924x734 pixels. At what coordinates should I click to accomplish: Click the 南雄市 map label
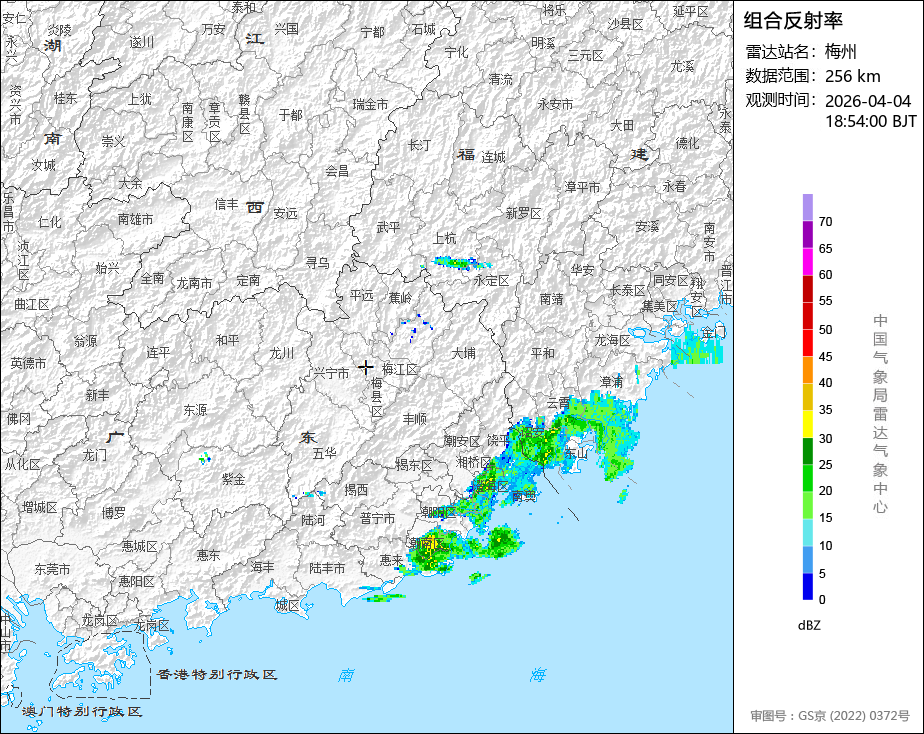(x=136, y=219)
